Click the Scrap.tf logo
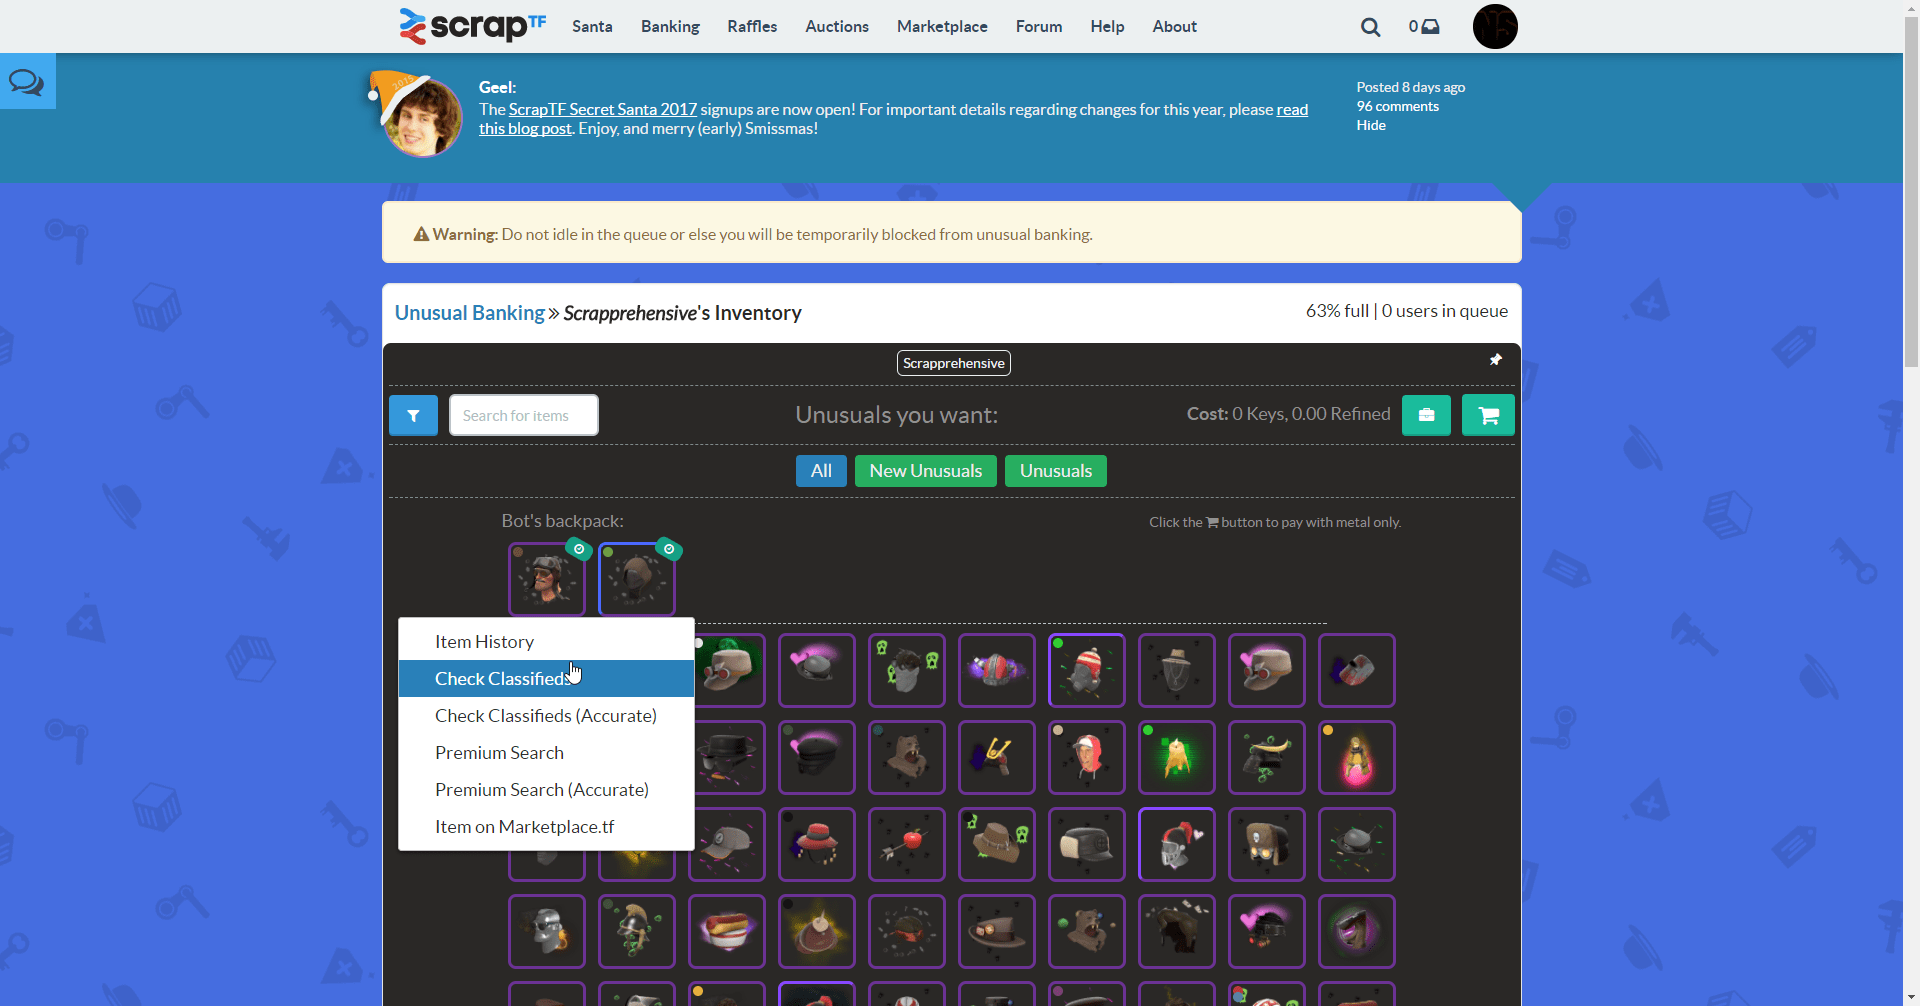Image resolution: width=1920 pixels, height=1006 pixels. coord(471,26)
